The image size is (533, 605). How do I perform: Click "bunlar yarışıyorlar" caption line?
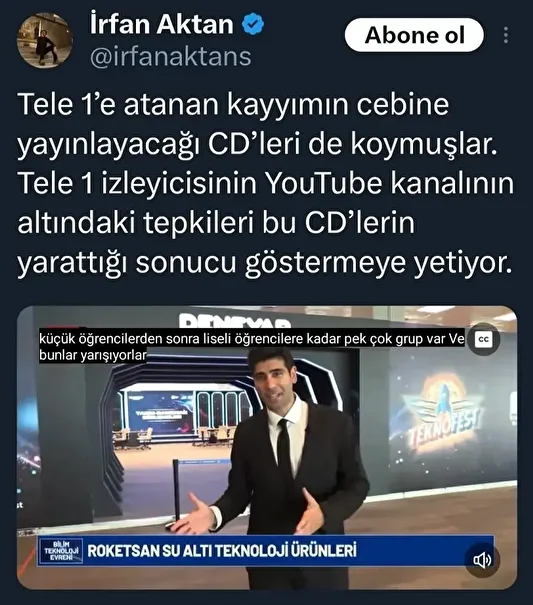[93, 355]
